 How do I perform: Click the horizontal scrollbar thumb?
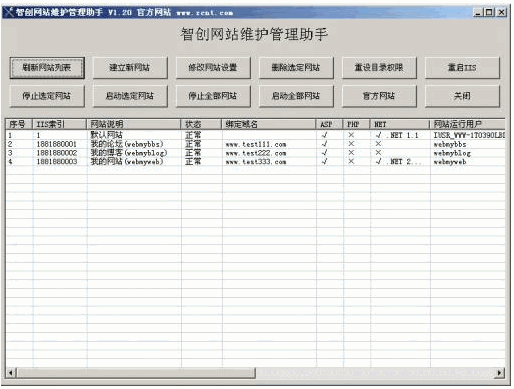[x=135, y=372]
